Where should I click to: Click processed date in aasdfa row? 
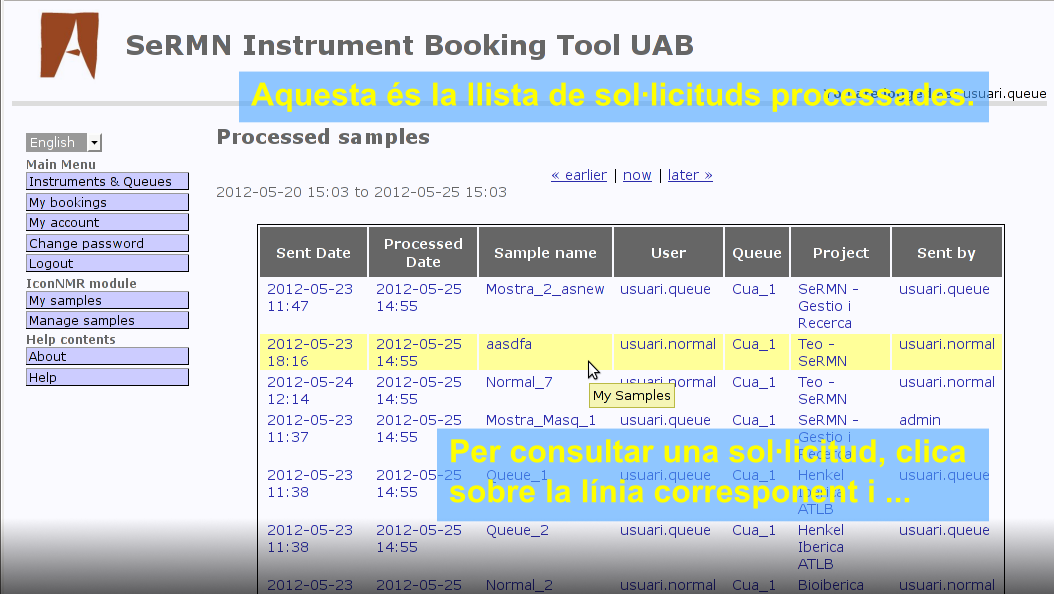tap(419, 353)
